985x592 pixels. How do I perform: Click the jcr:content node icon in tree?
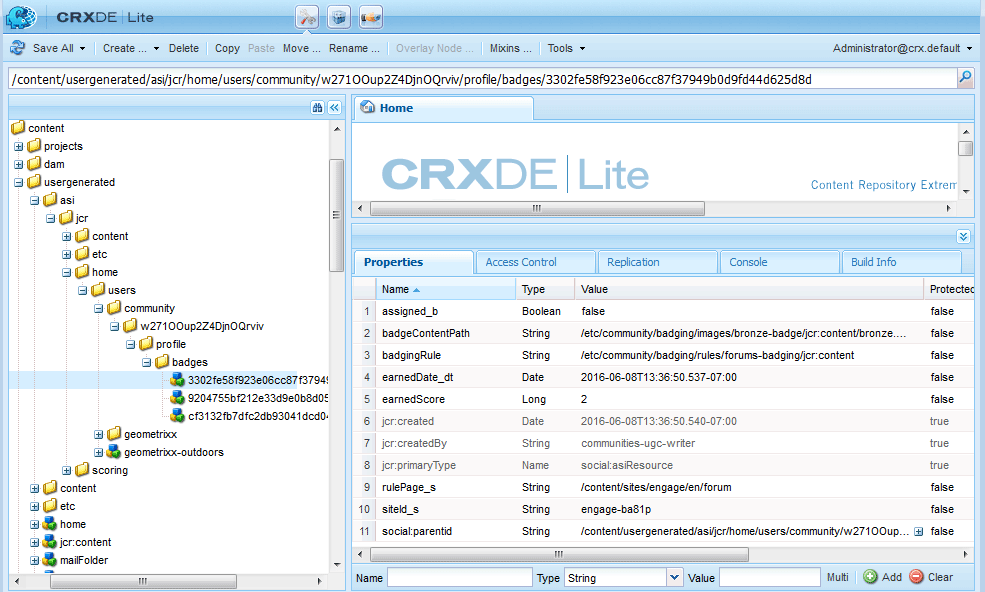point(50,542)
